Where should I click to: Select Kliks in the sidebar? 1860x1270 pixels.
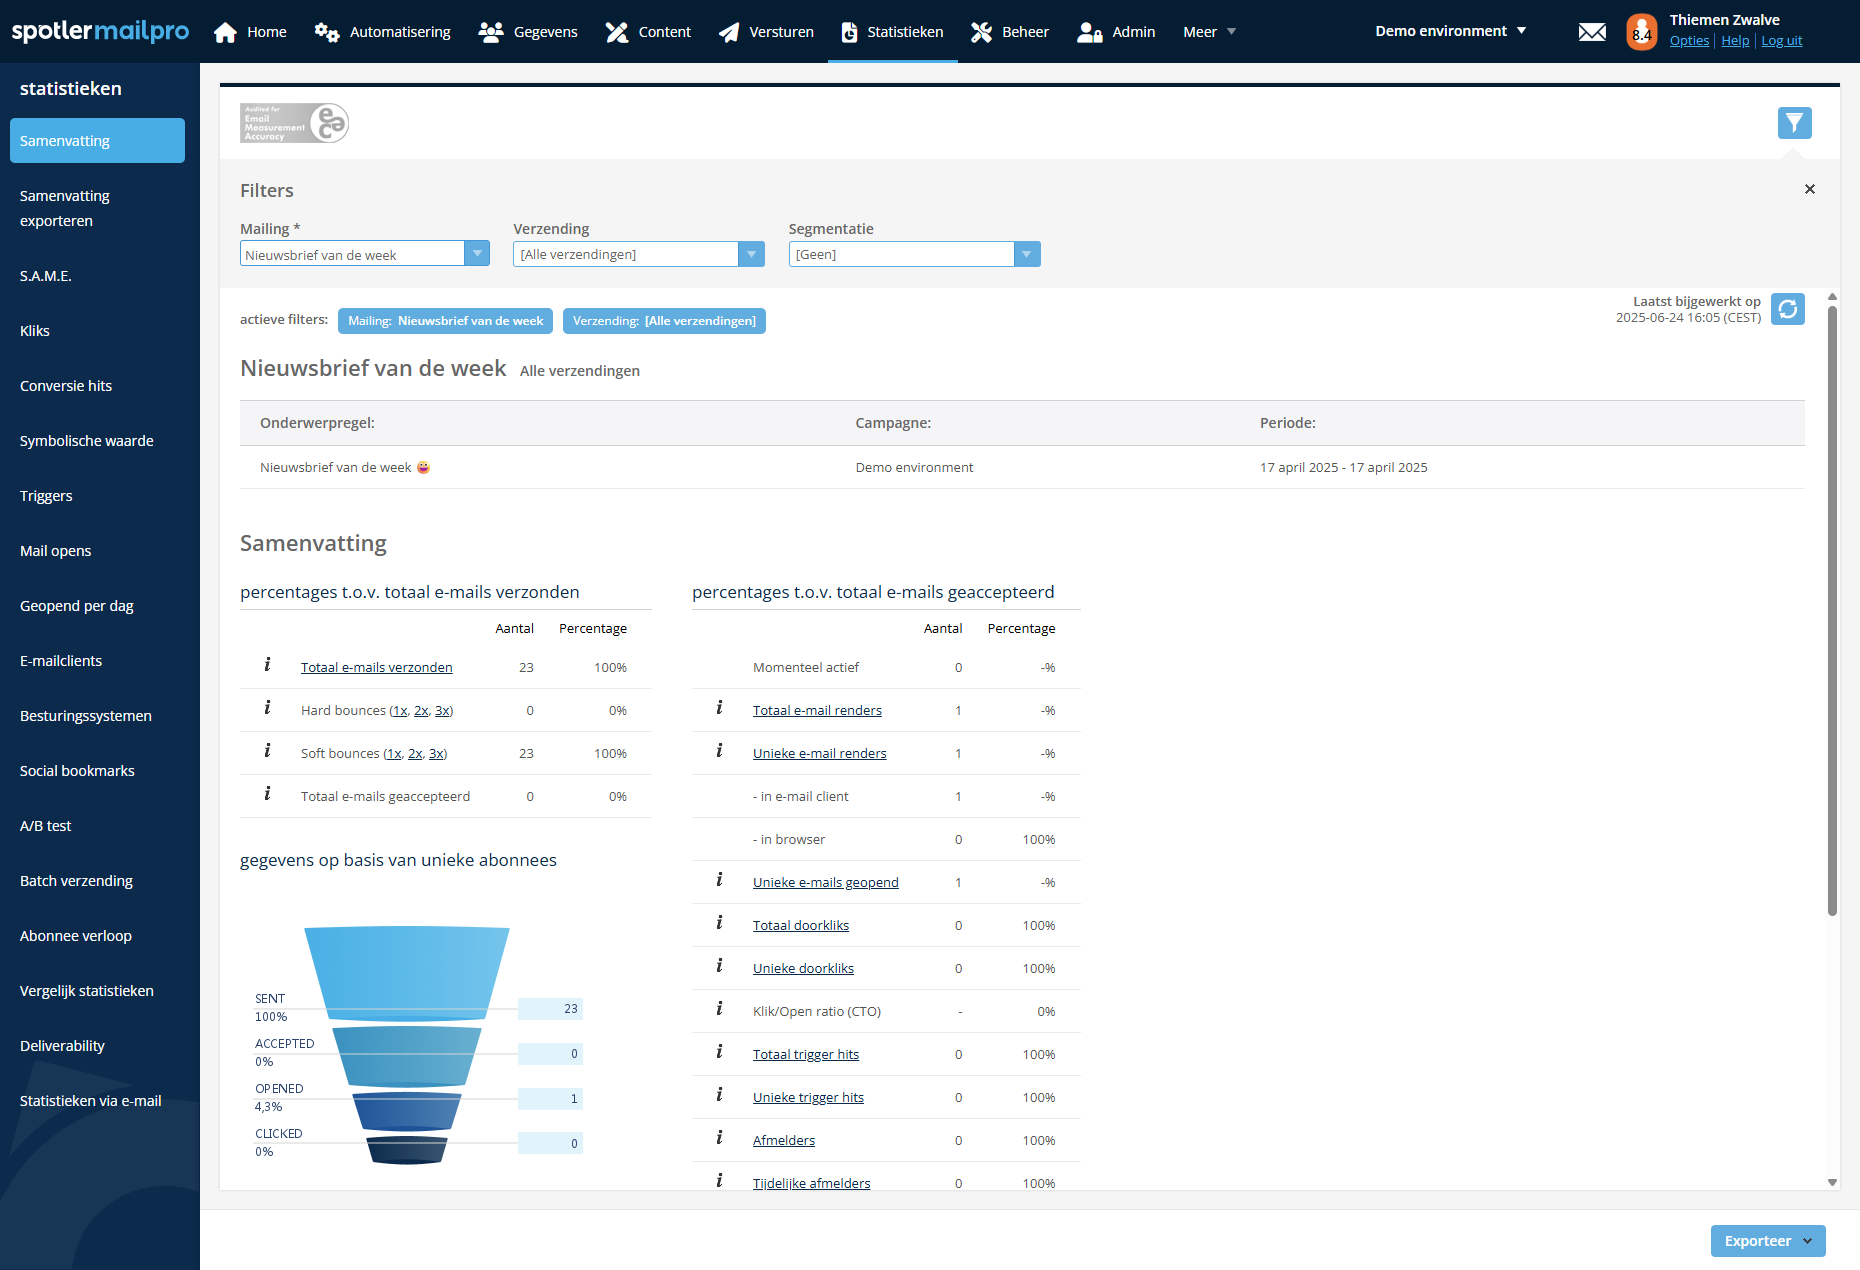tap(35, 331)
